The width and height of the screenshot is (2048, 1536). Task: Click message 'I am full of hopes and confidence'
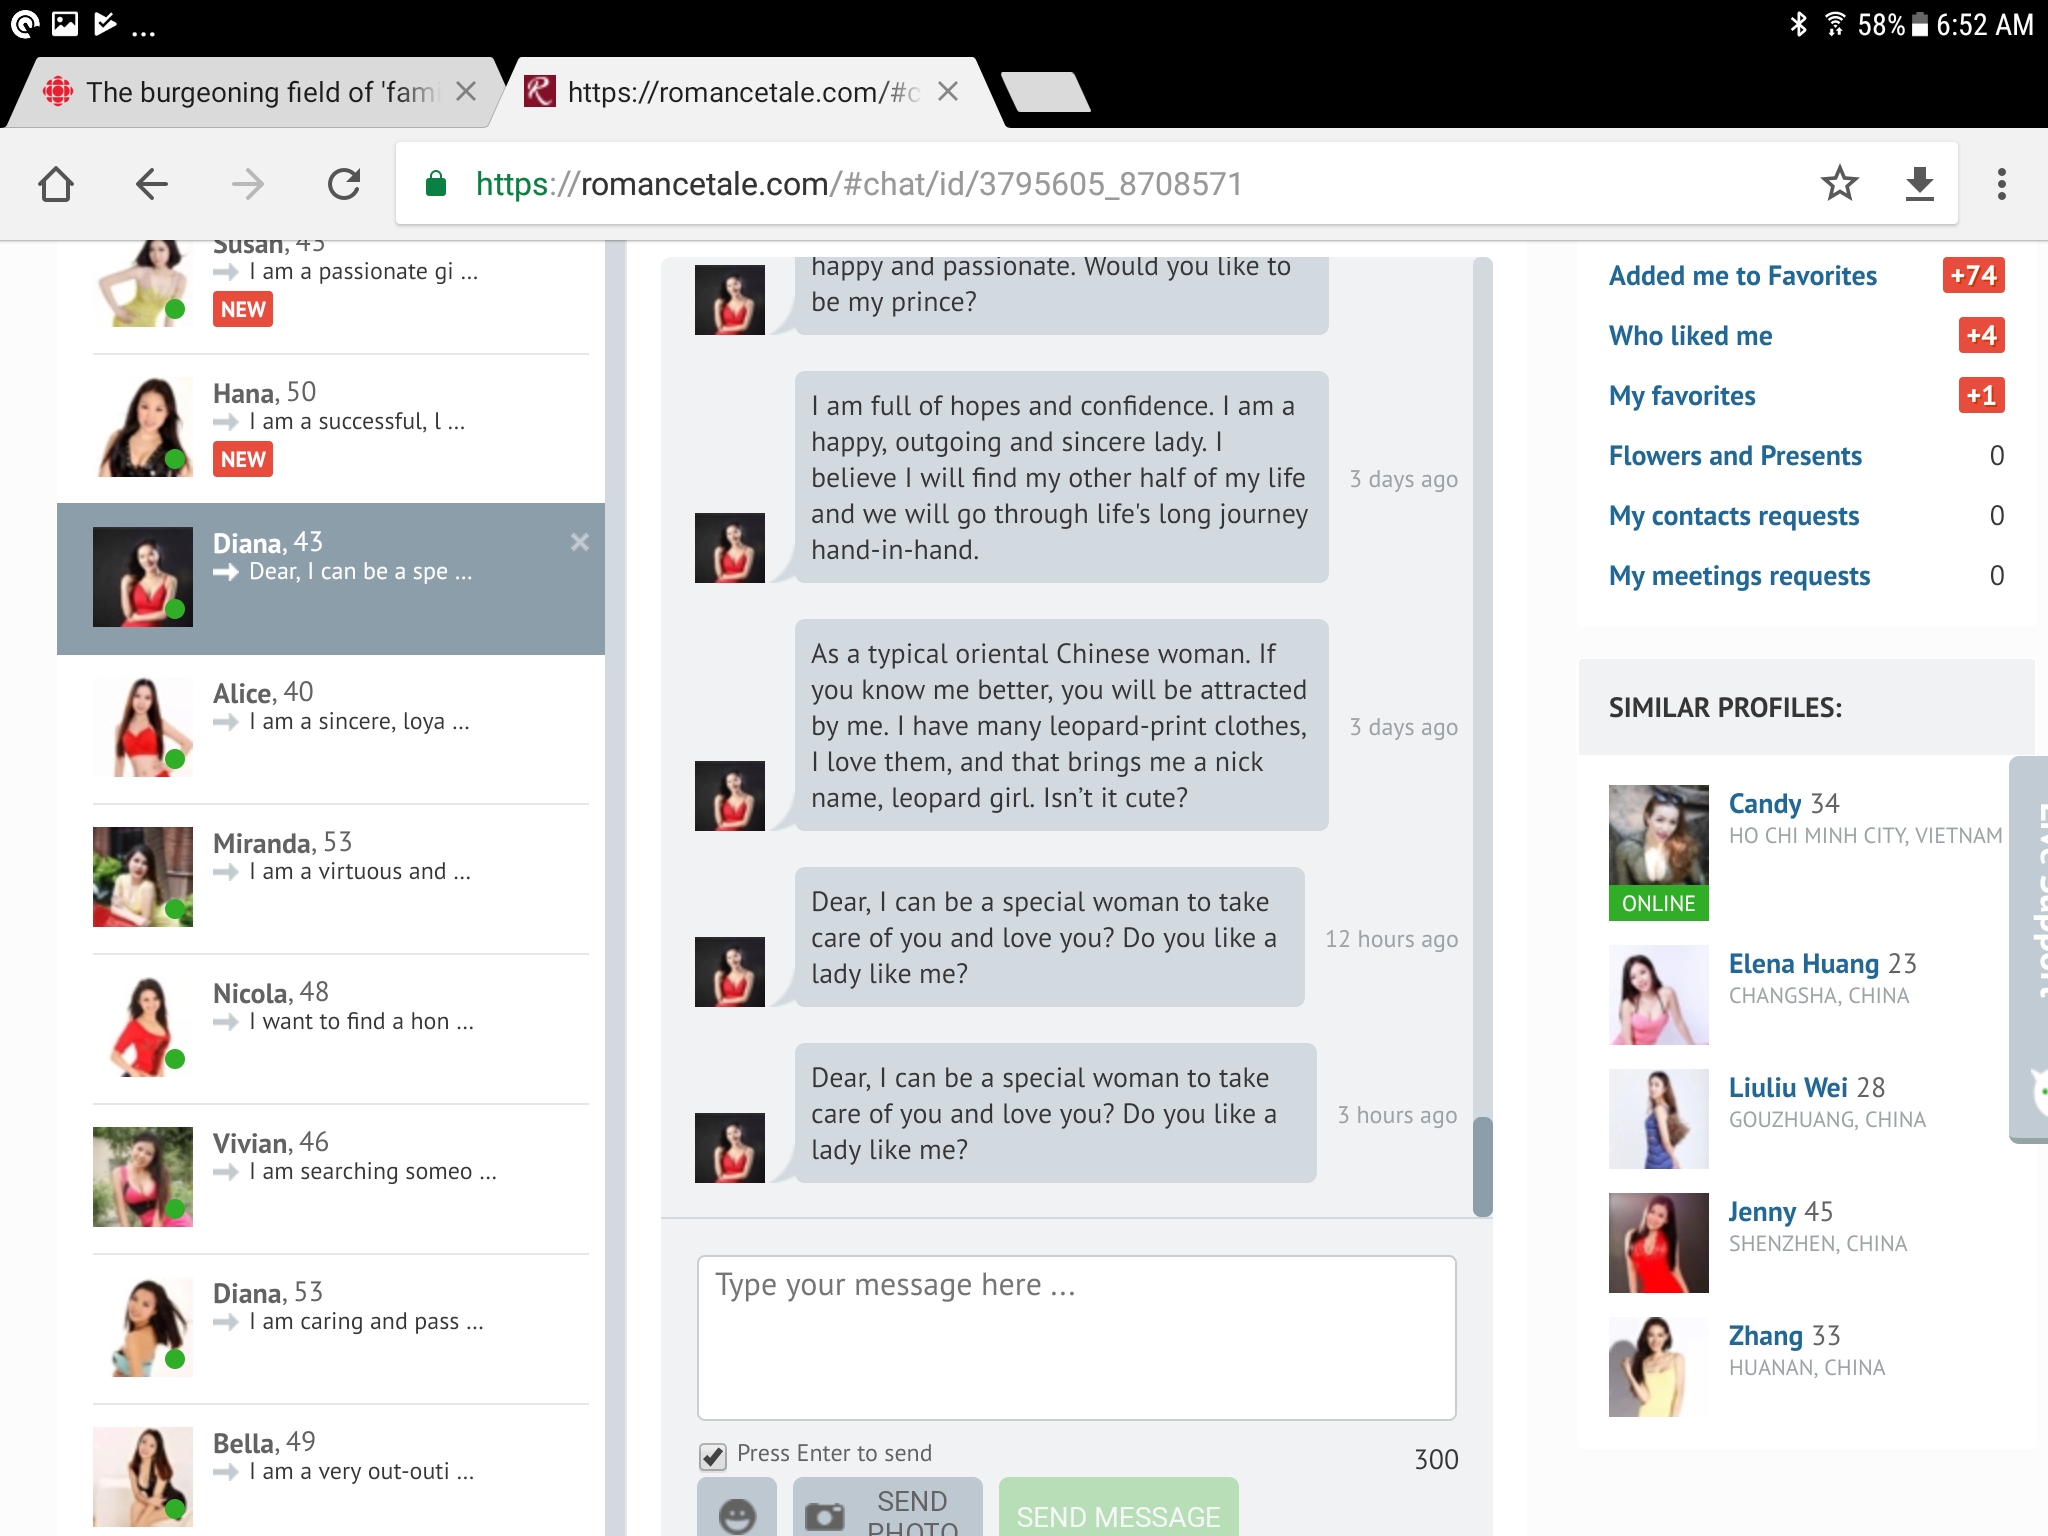click(x=1061, y=477)
